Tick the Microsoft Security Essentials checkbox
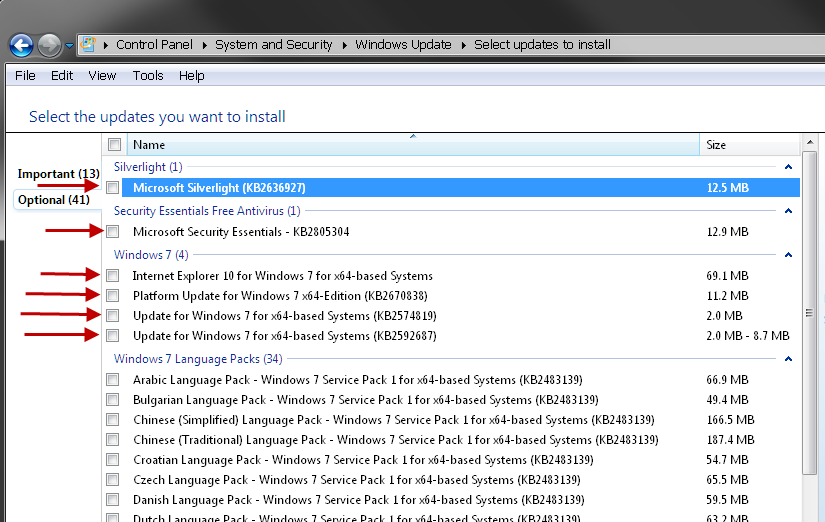The width and height of the screenshot is (825, 522). (x=113, y=232)
